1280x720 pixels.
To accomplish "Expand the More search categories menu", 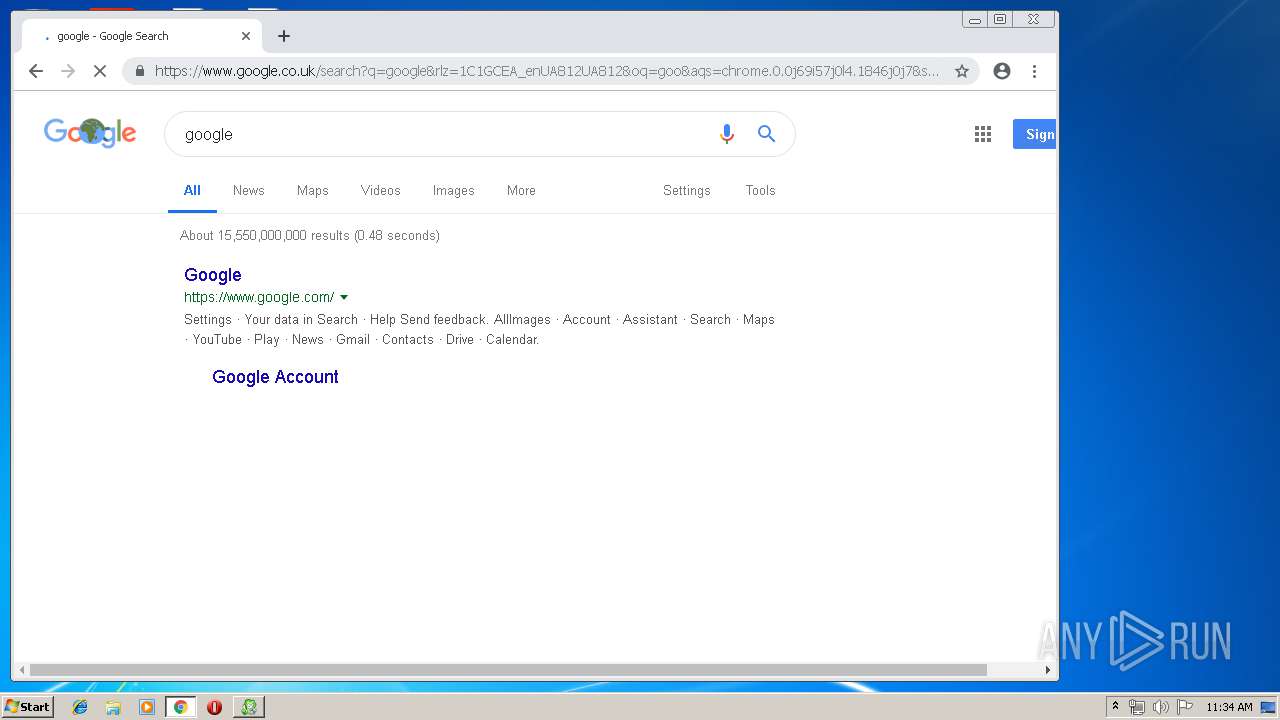I will point(521,190).
